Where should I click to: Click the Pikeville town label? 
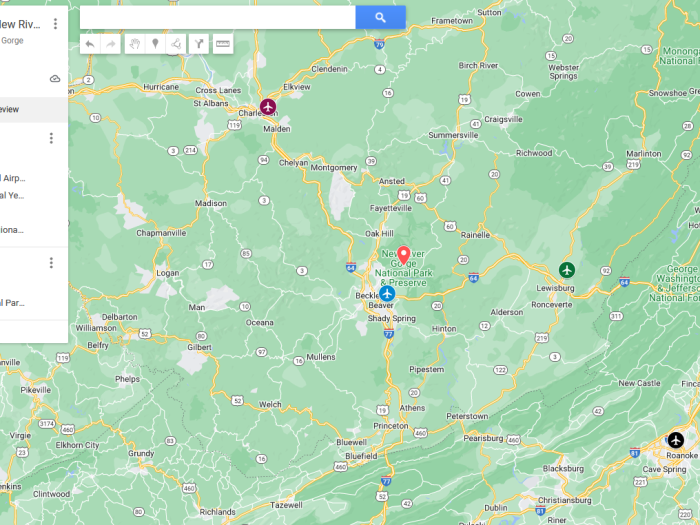coord(36,390)
